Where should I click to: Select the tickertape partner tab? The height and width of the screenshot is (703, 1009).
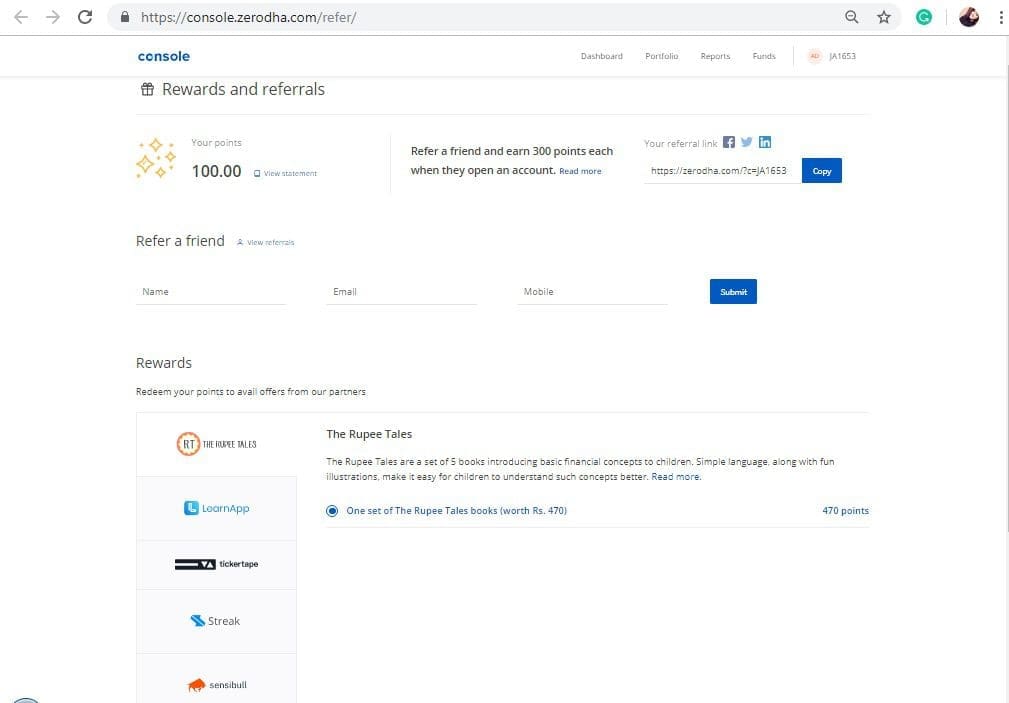coord(216,565)
